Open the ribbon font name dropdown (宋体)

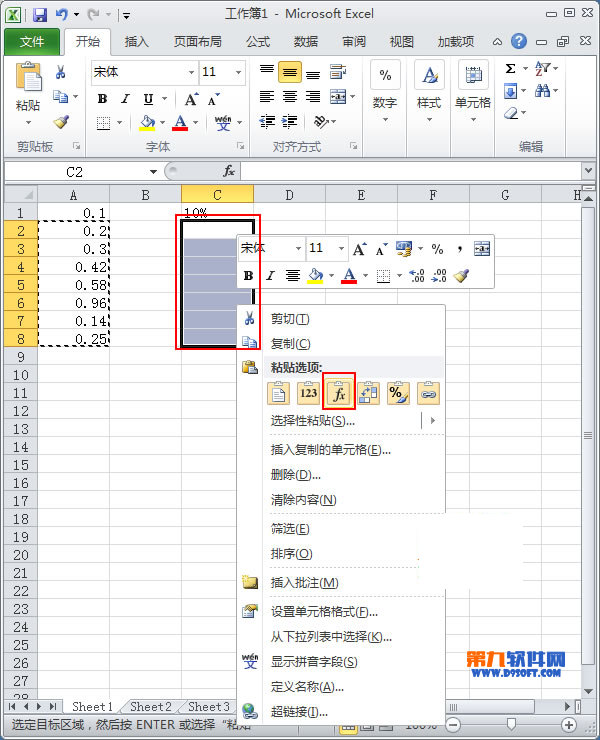(x=190, y=73)
